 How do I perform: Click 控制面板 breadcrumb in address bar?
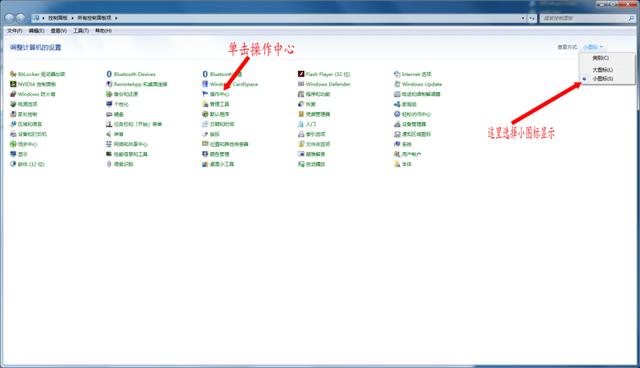click(58, 18)
